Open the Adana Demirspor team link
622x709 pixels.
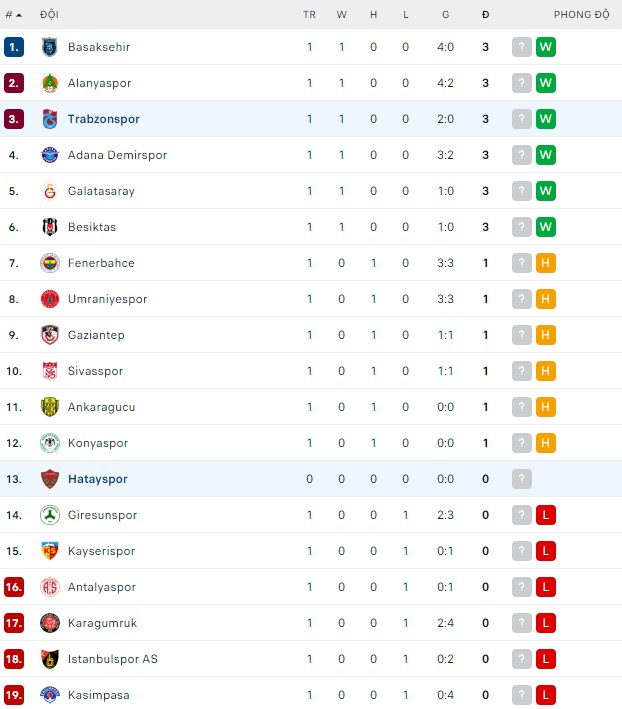tap(117, 155)
